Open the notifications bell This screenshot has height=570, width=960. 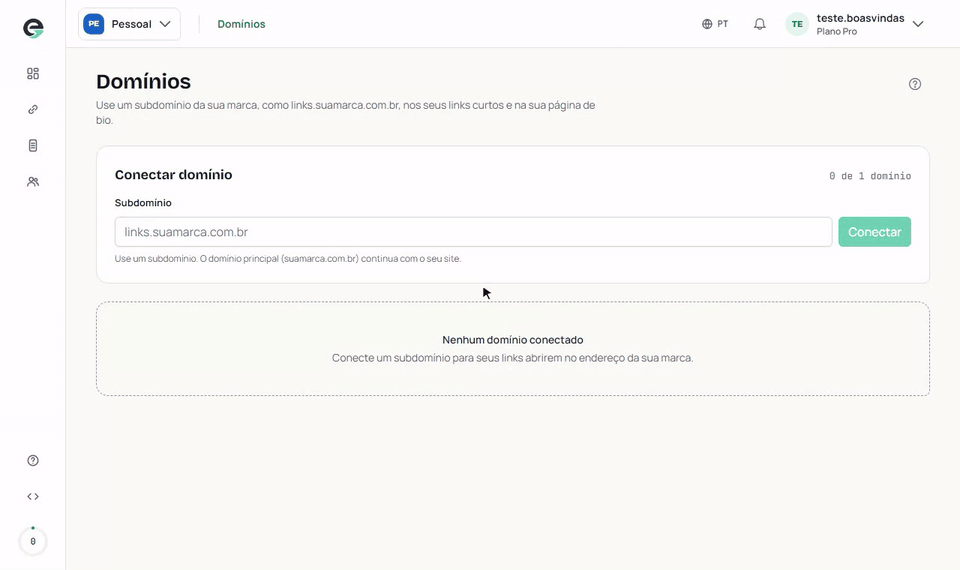pos(759,24)
